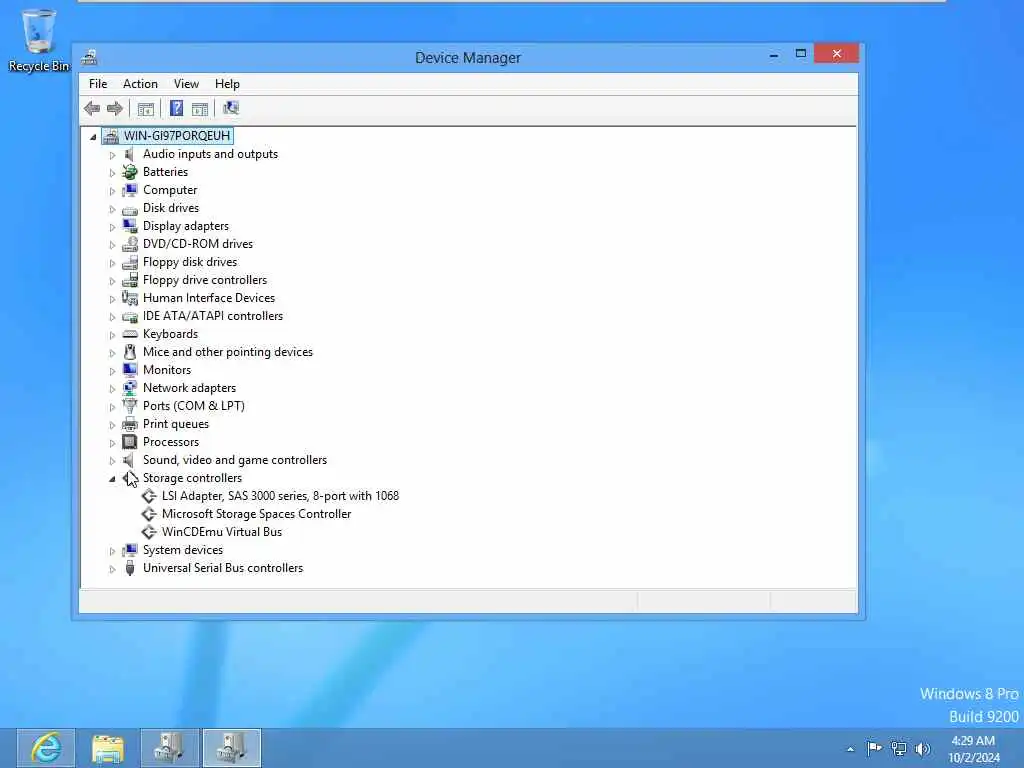Open the View menu
1024x768 pixels.
[186, 84]
